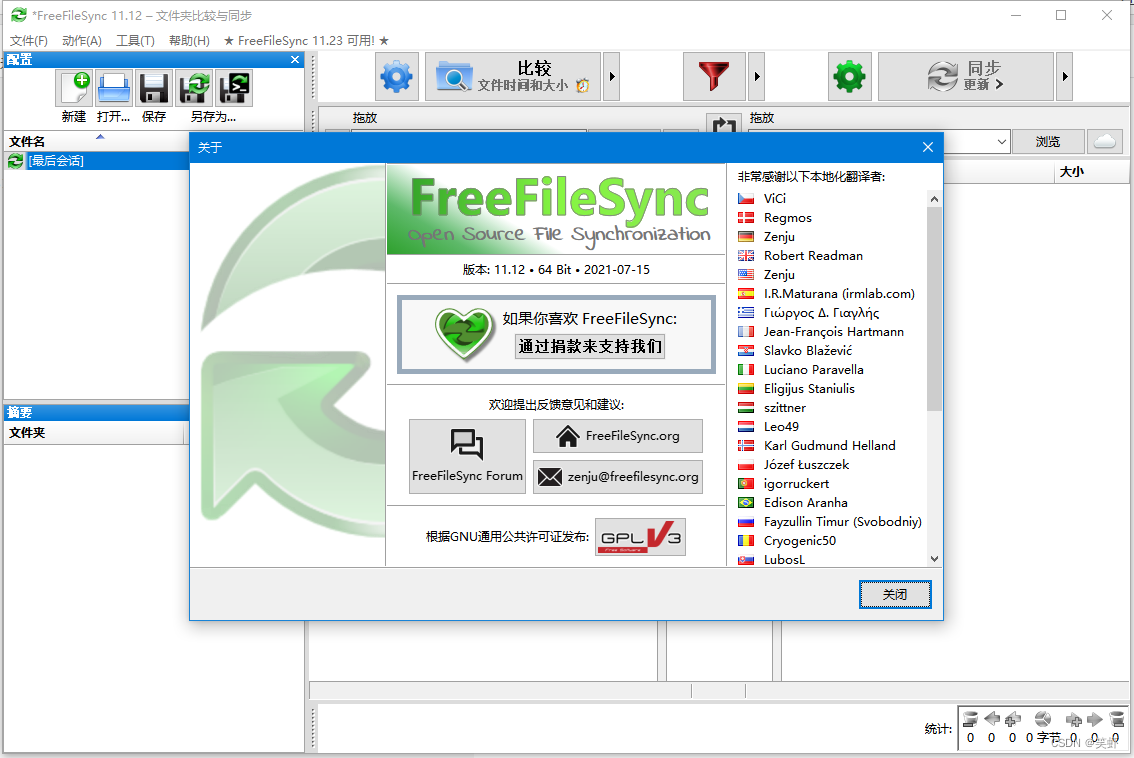1134x758 pixels.
Task: Click translator entry ViCi
Action: point(775,199)
